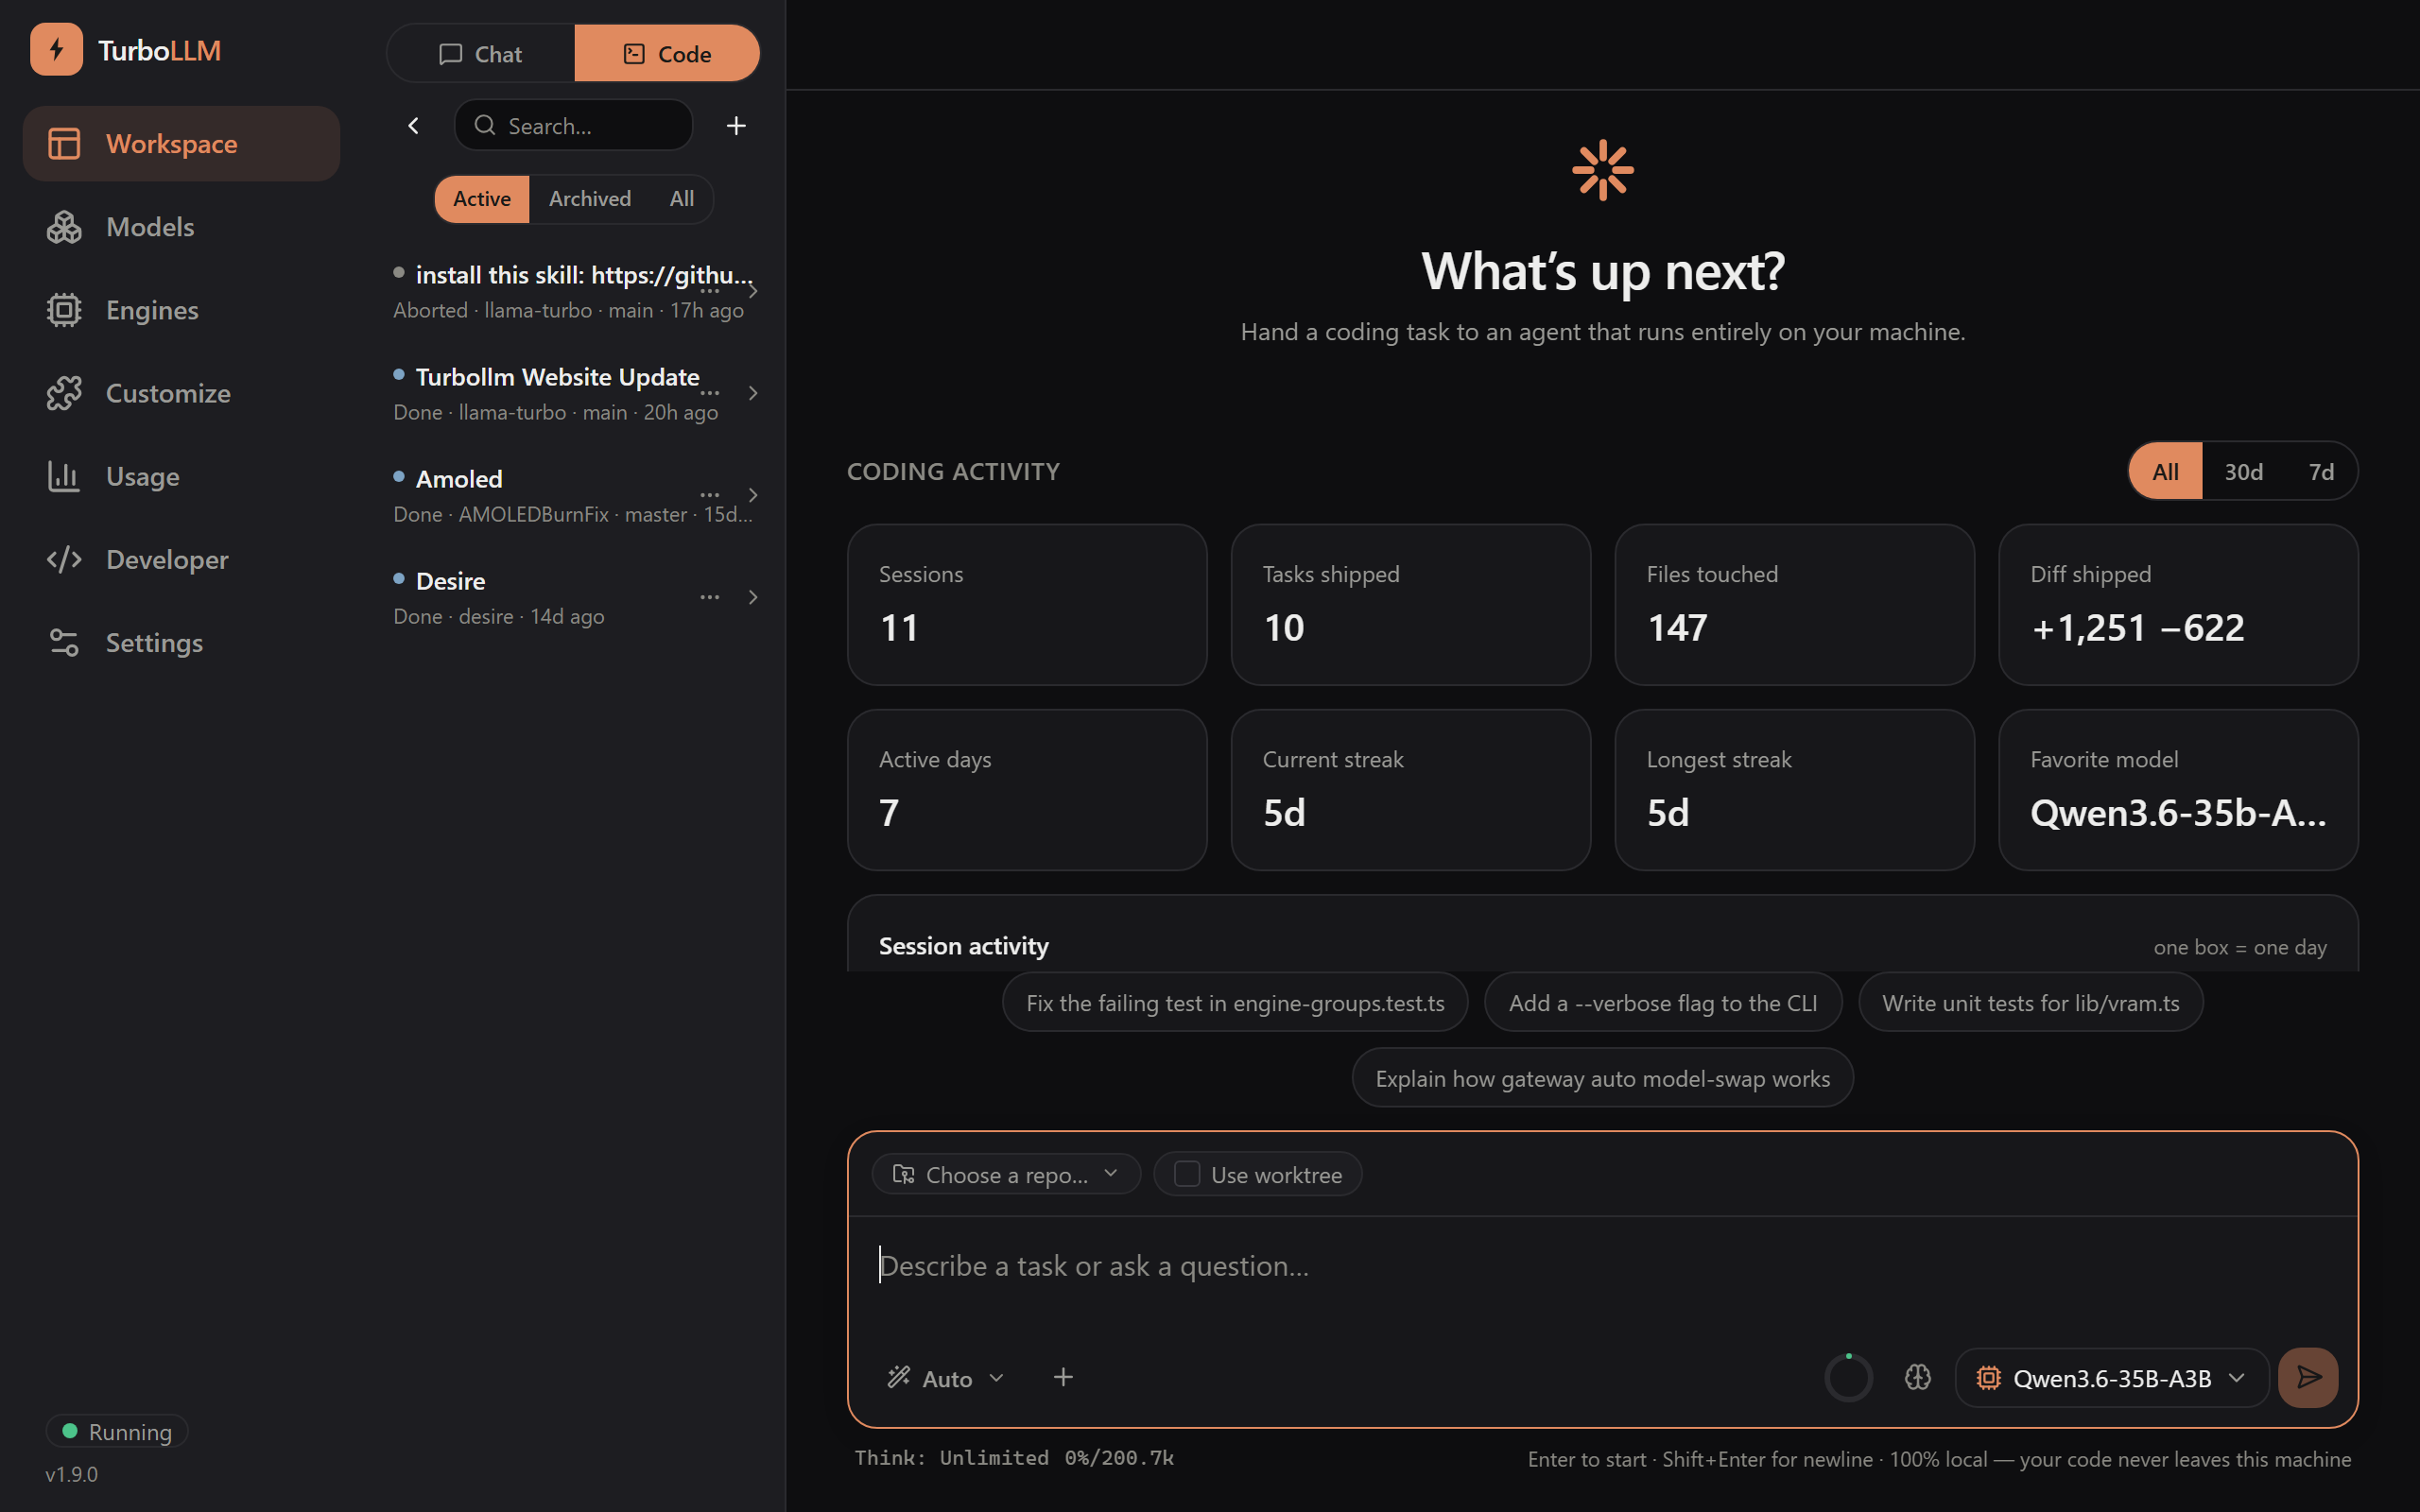Expand the Amoled session chevron
The width and height of the screenshot is (2420, 1512).
pos(753,495)
